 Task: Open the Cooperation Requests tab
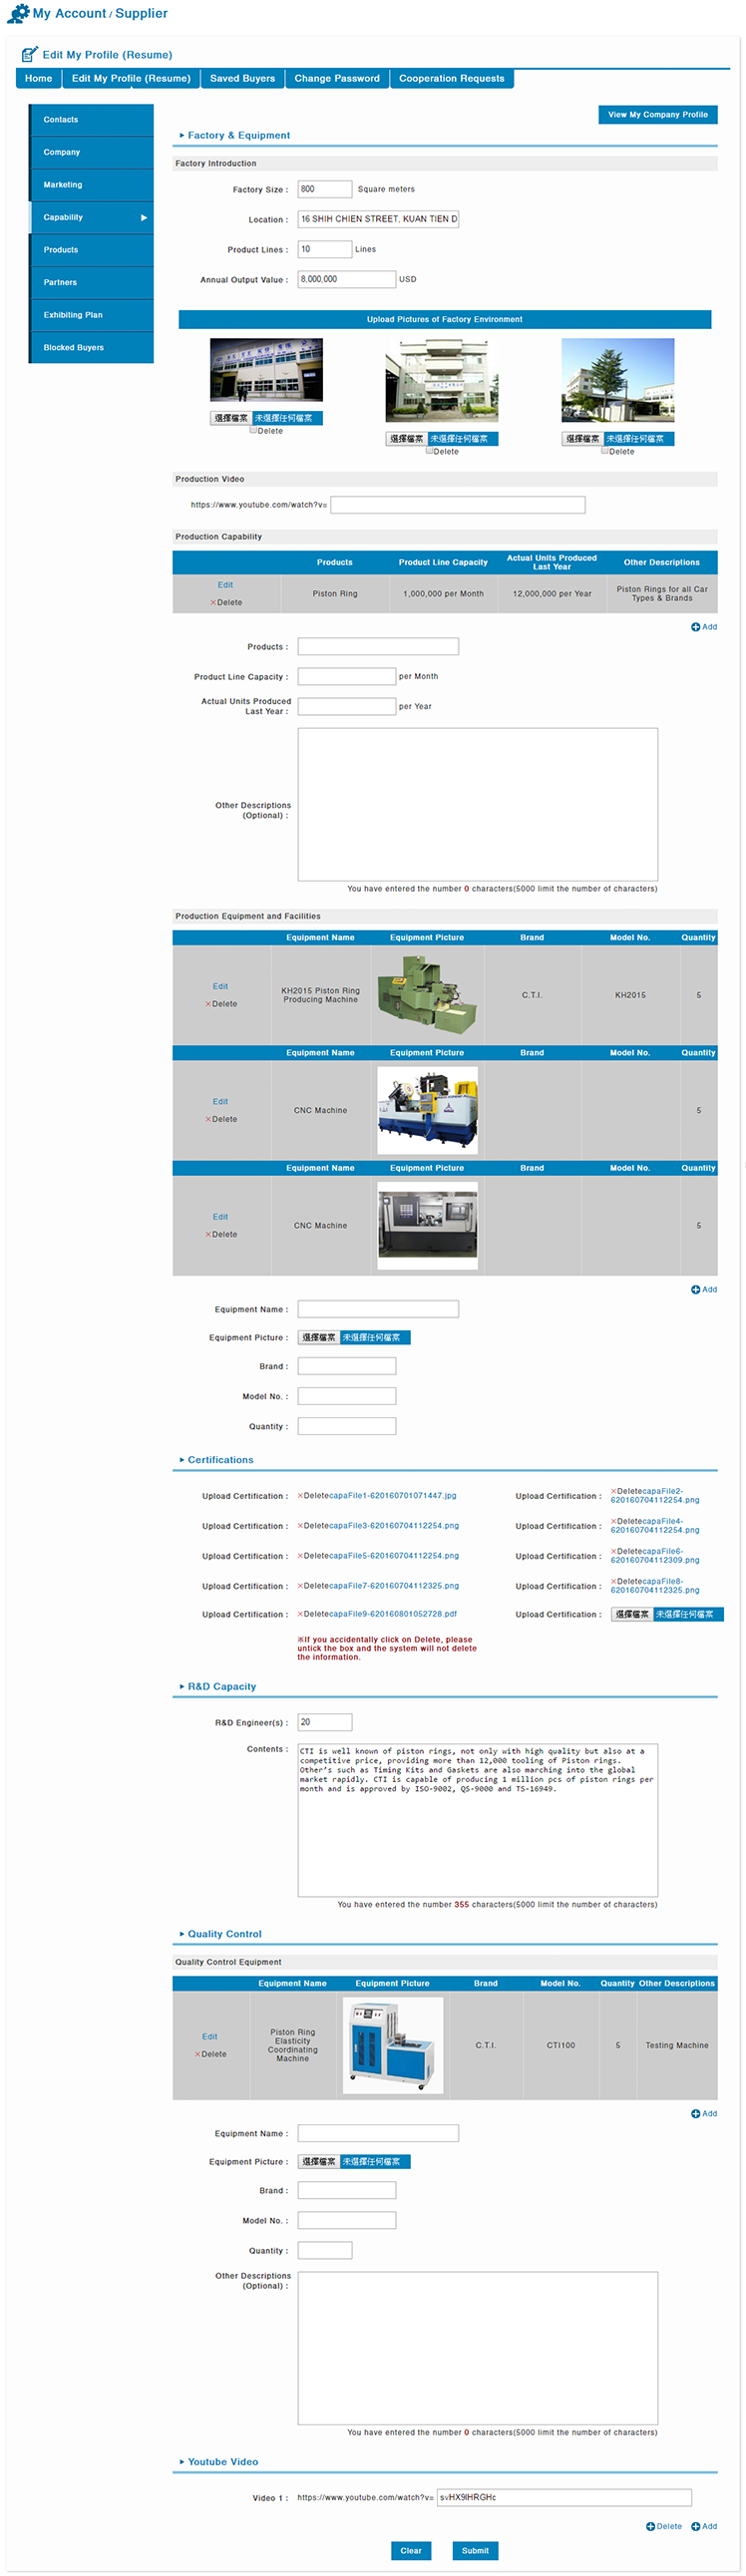[452, 78]
